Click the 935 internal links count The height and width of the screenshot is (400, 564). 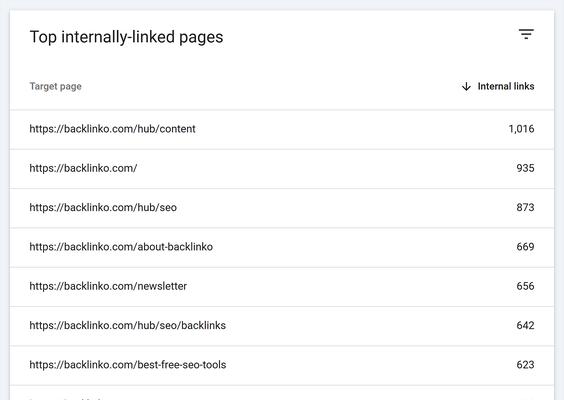525,168
